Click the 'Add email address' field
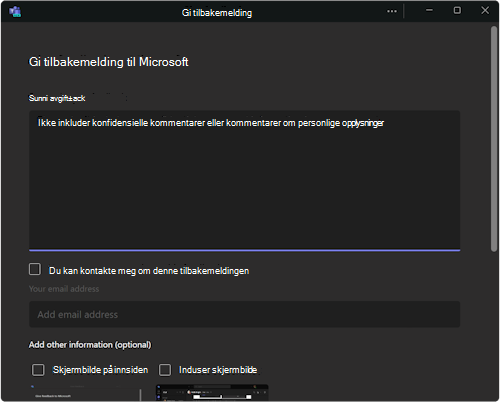Screen dimensions: 500x402 pos(244,314)
